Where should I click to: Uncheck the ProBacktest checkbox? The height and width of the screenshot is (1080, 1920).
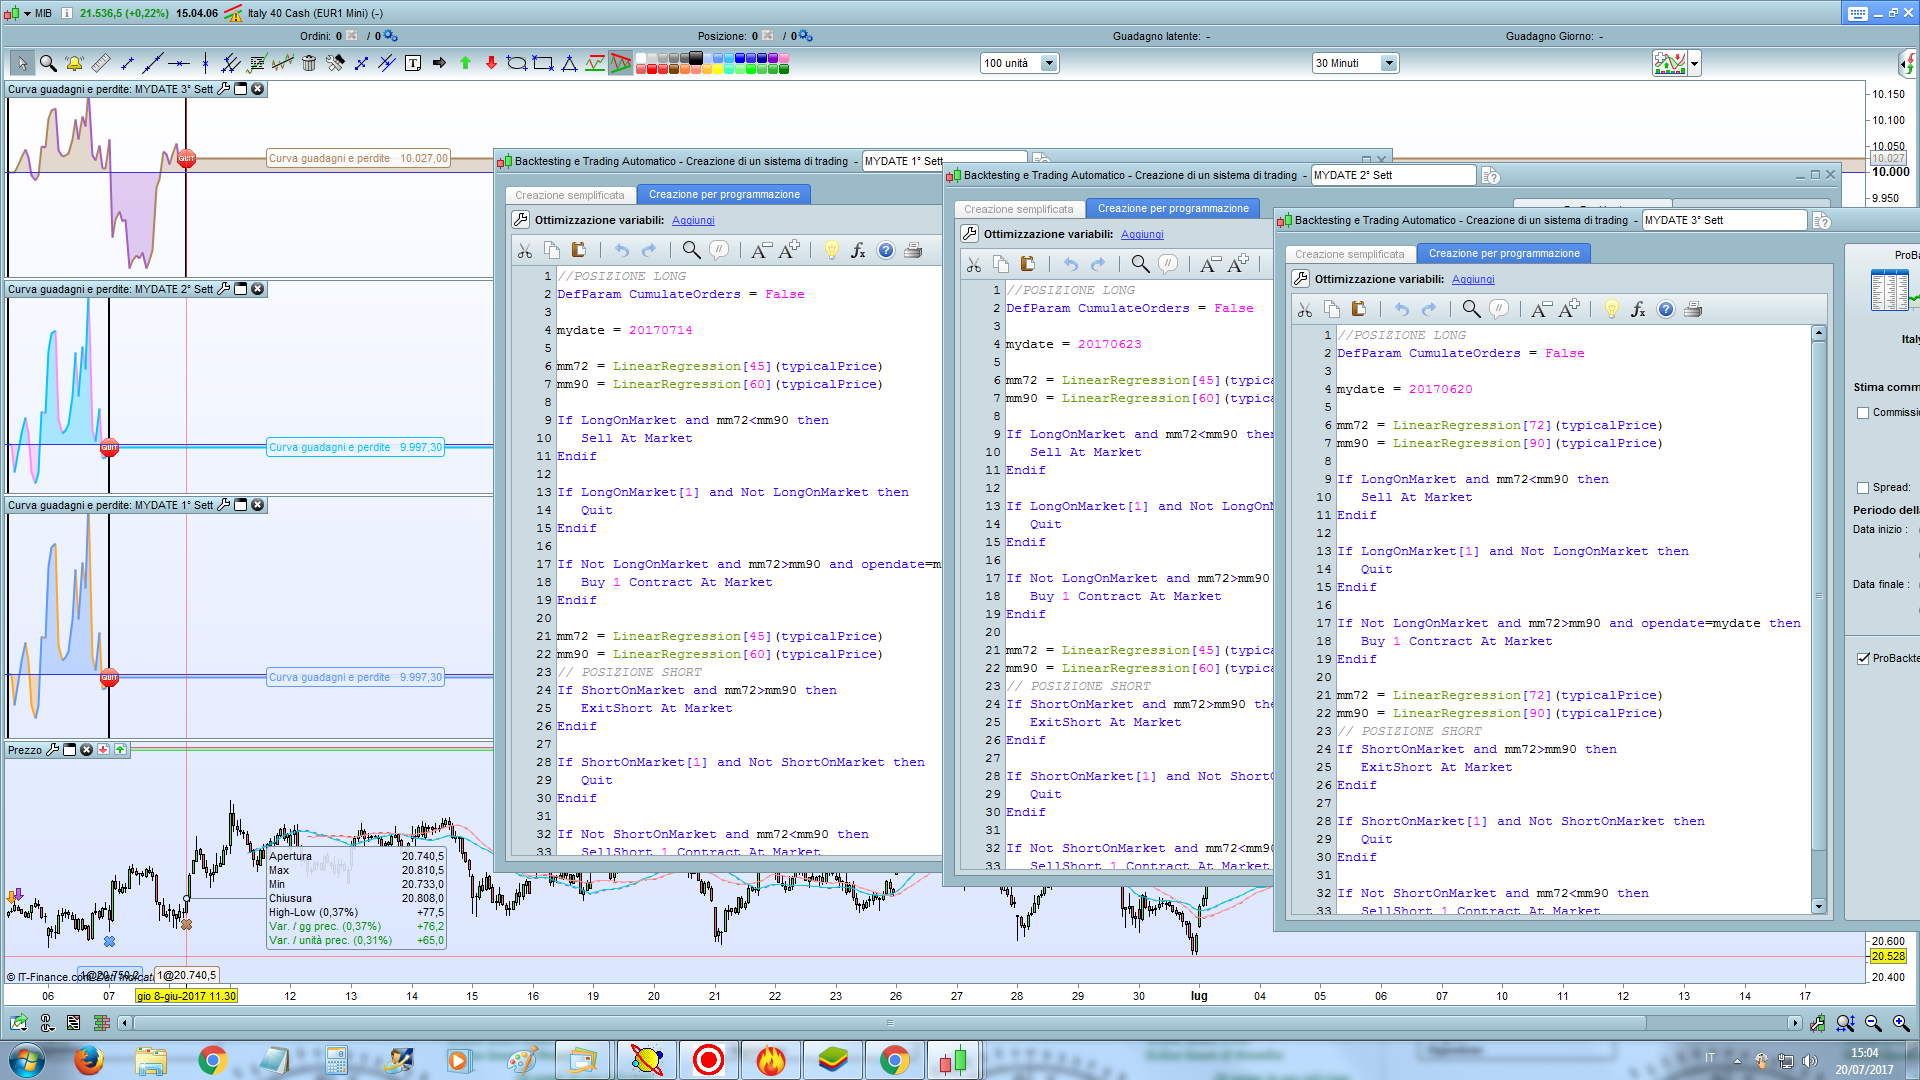(x=1863, y=658)
